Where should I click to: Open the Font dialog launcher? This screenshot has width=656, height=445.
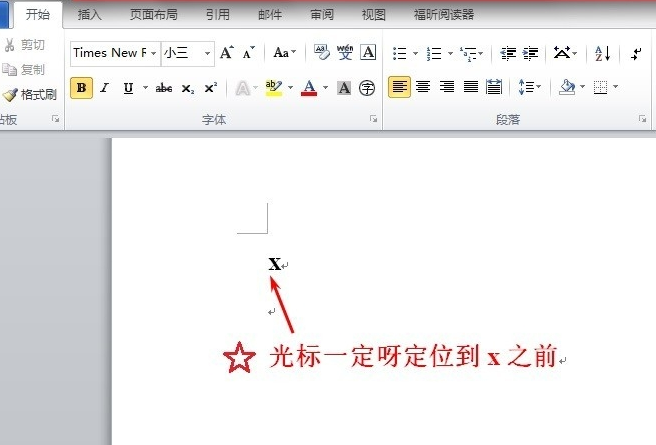373,119
